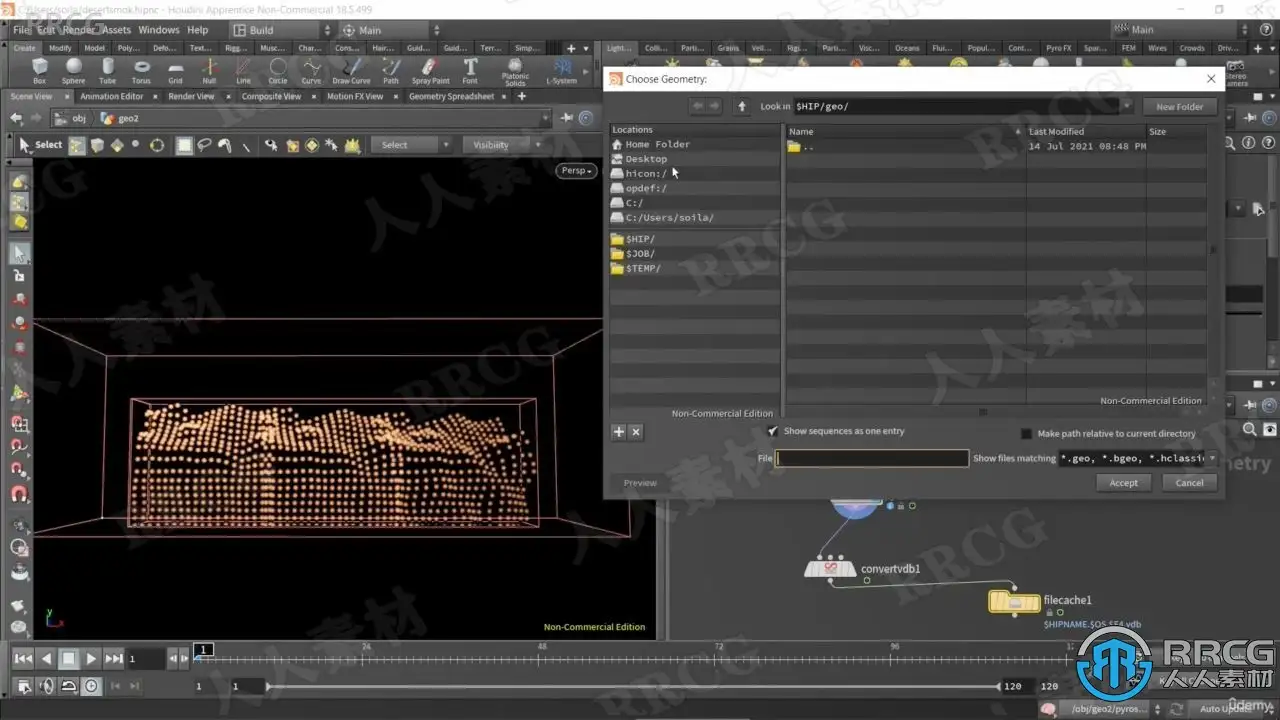Click the Accept button
Screen dimensions: 1280x720
[1123, 483]
